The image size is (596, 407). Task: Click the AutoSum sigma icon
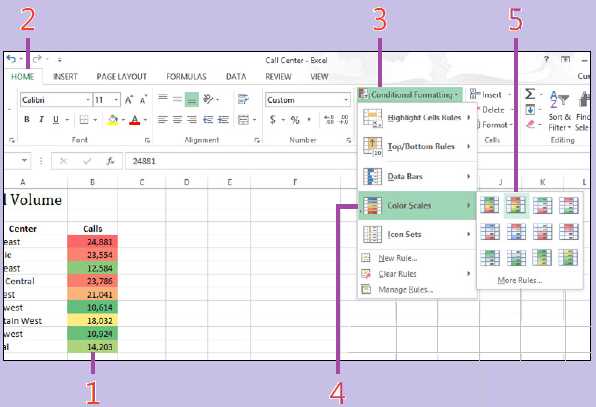(x=530, y=94)
